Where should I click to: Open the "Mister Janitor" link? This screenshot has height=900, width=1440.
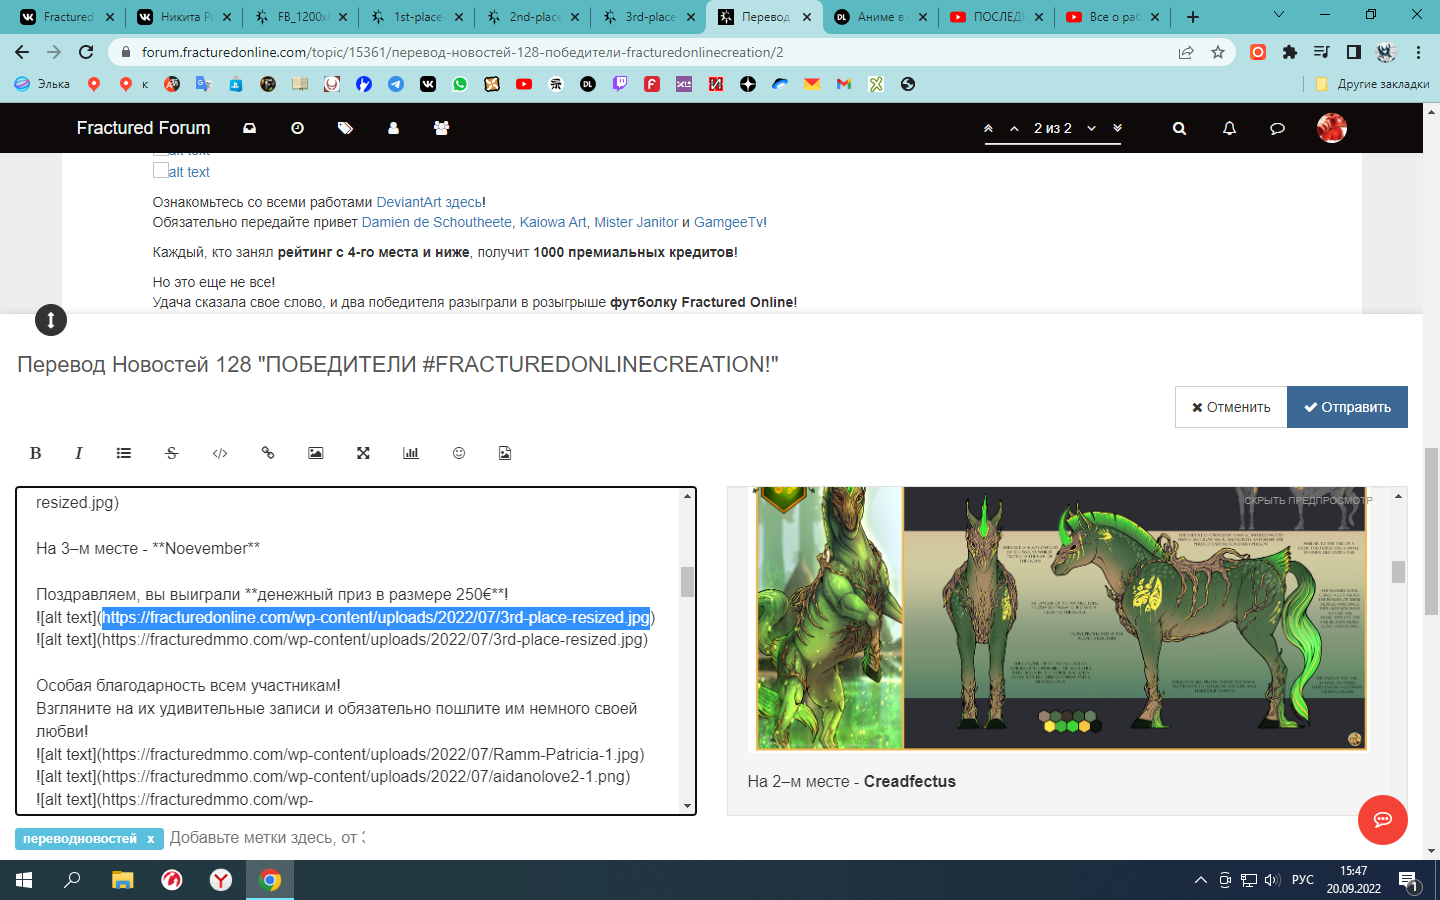click(636, 222)
